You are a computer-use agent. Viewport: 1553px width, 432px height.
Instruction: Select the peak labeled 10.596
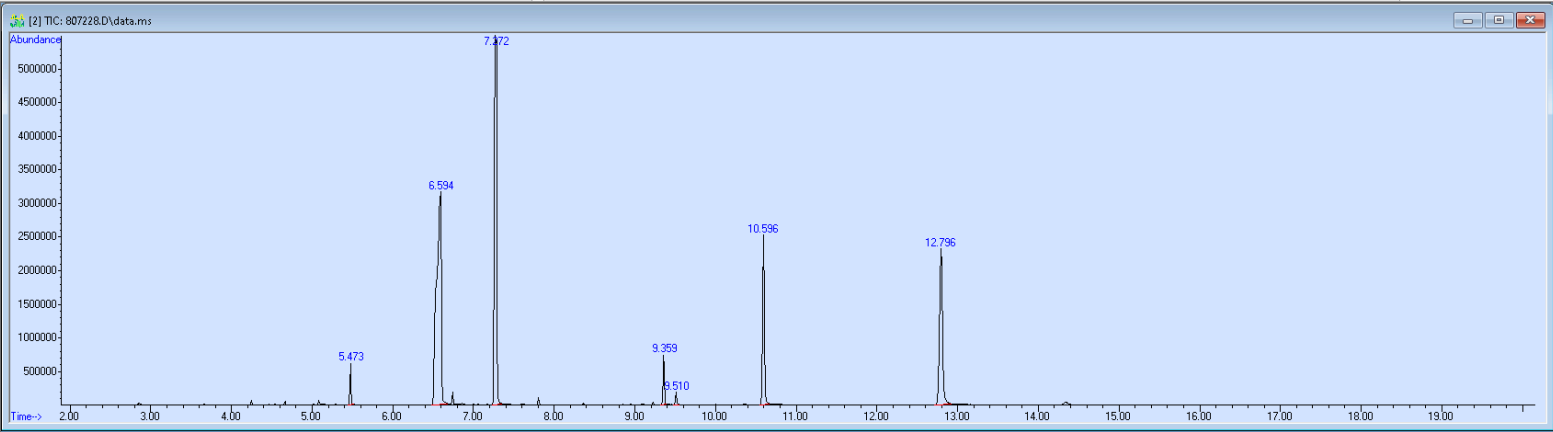[x=763, y=229]
